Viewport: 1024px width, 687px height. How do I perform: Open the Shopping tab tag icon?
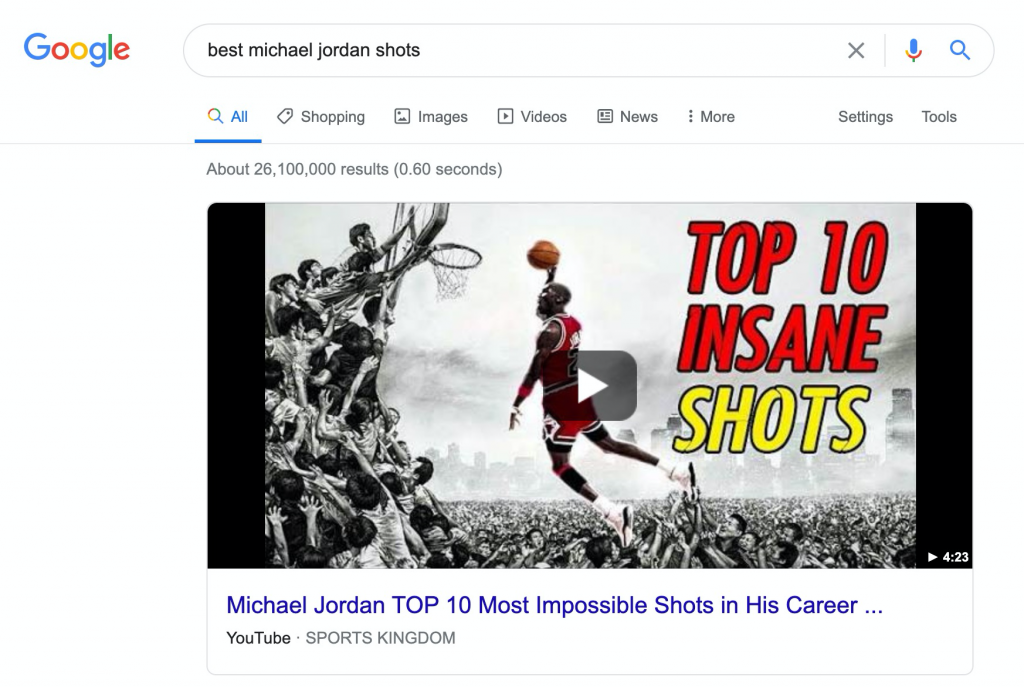(285, 116)
